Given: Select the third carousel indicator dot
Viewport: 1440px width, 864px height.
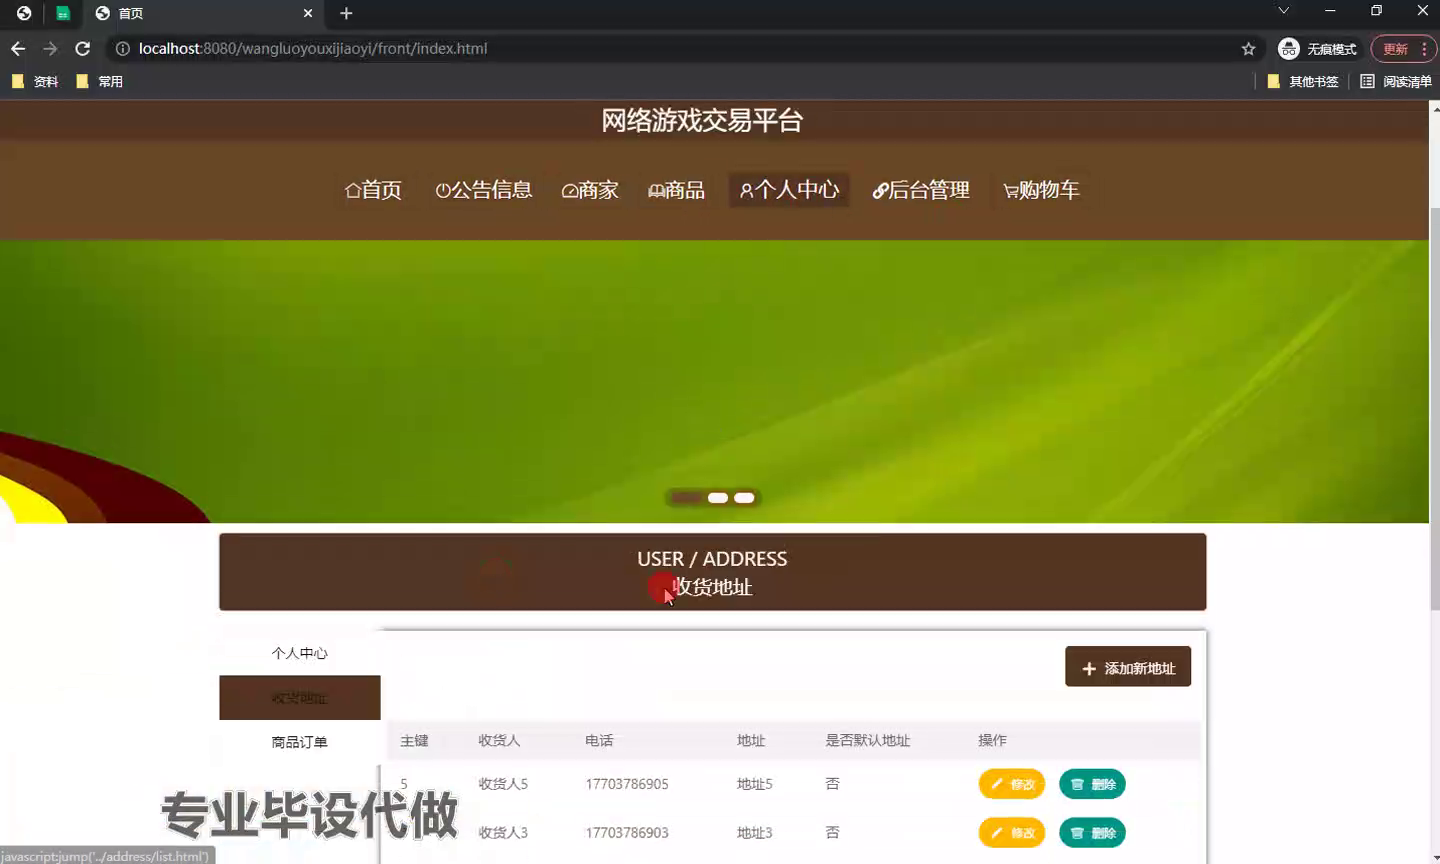Looking at the screenshot, I should point(744,498).
